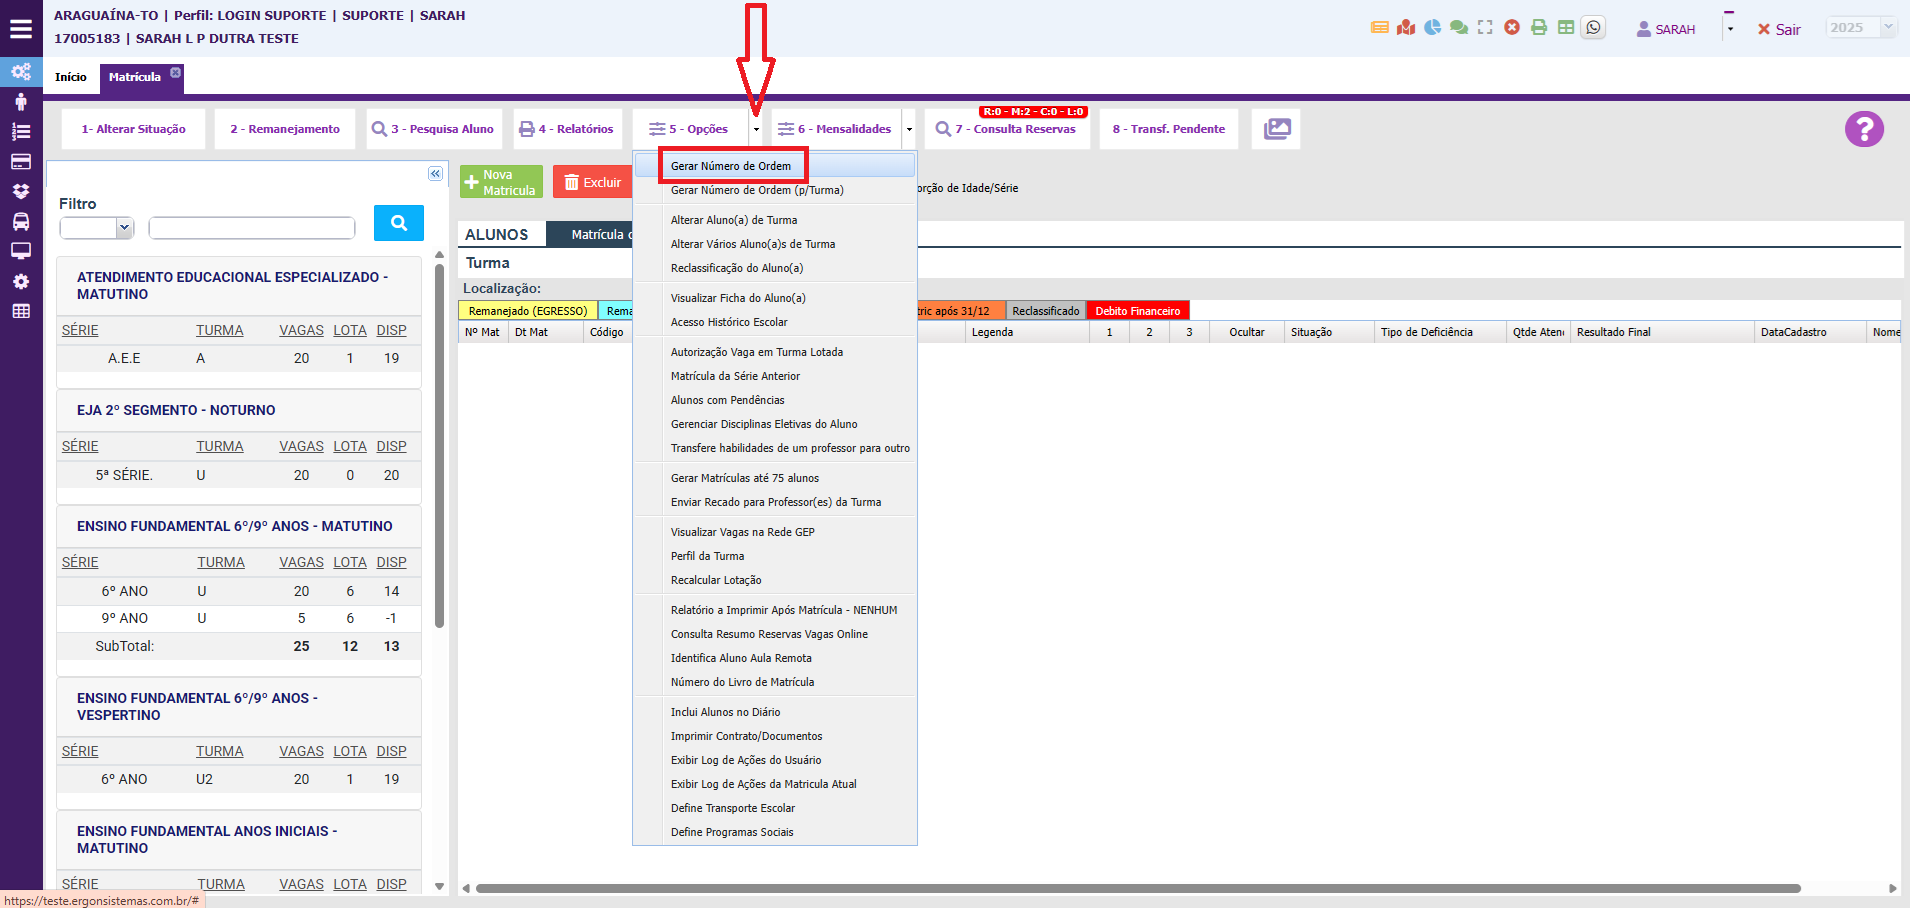Click the Nova Matrícula button

point(501,182)
